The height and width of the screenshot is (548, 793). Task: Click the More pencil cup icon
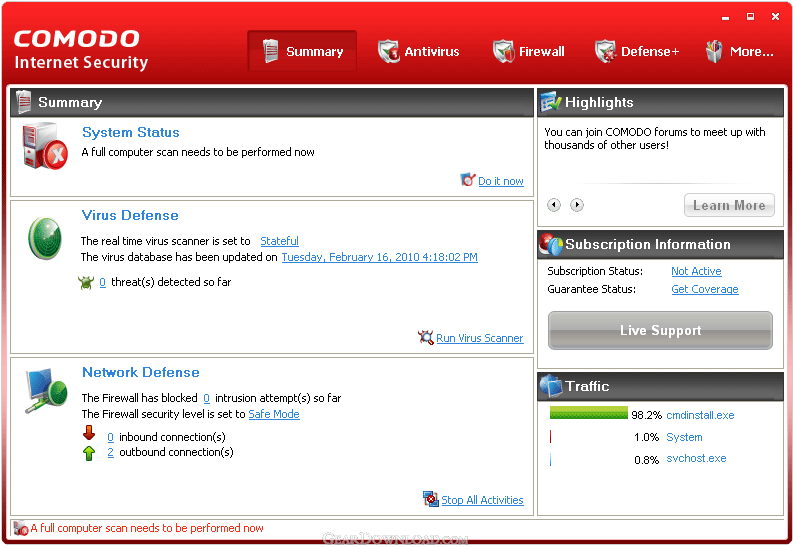pyautogui.click(x=714, y=51)
